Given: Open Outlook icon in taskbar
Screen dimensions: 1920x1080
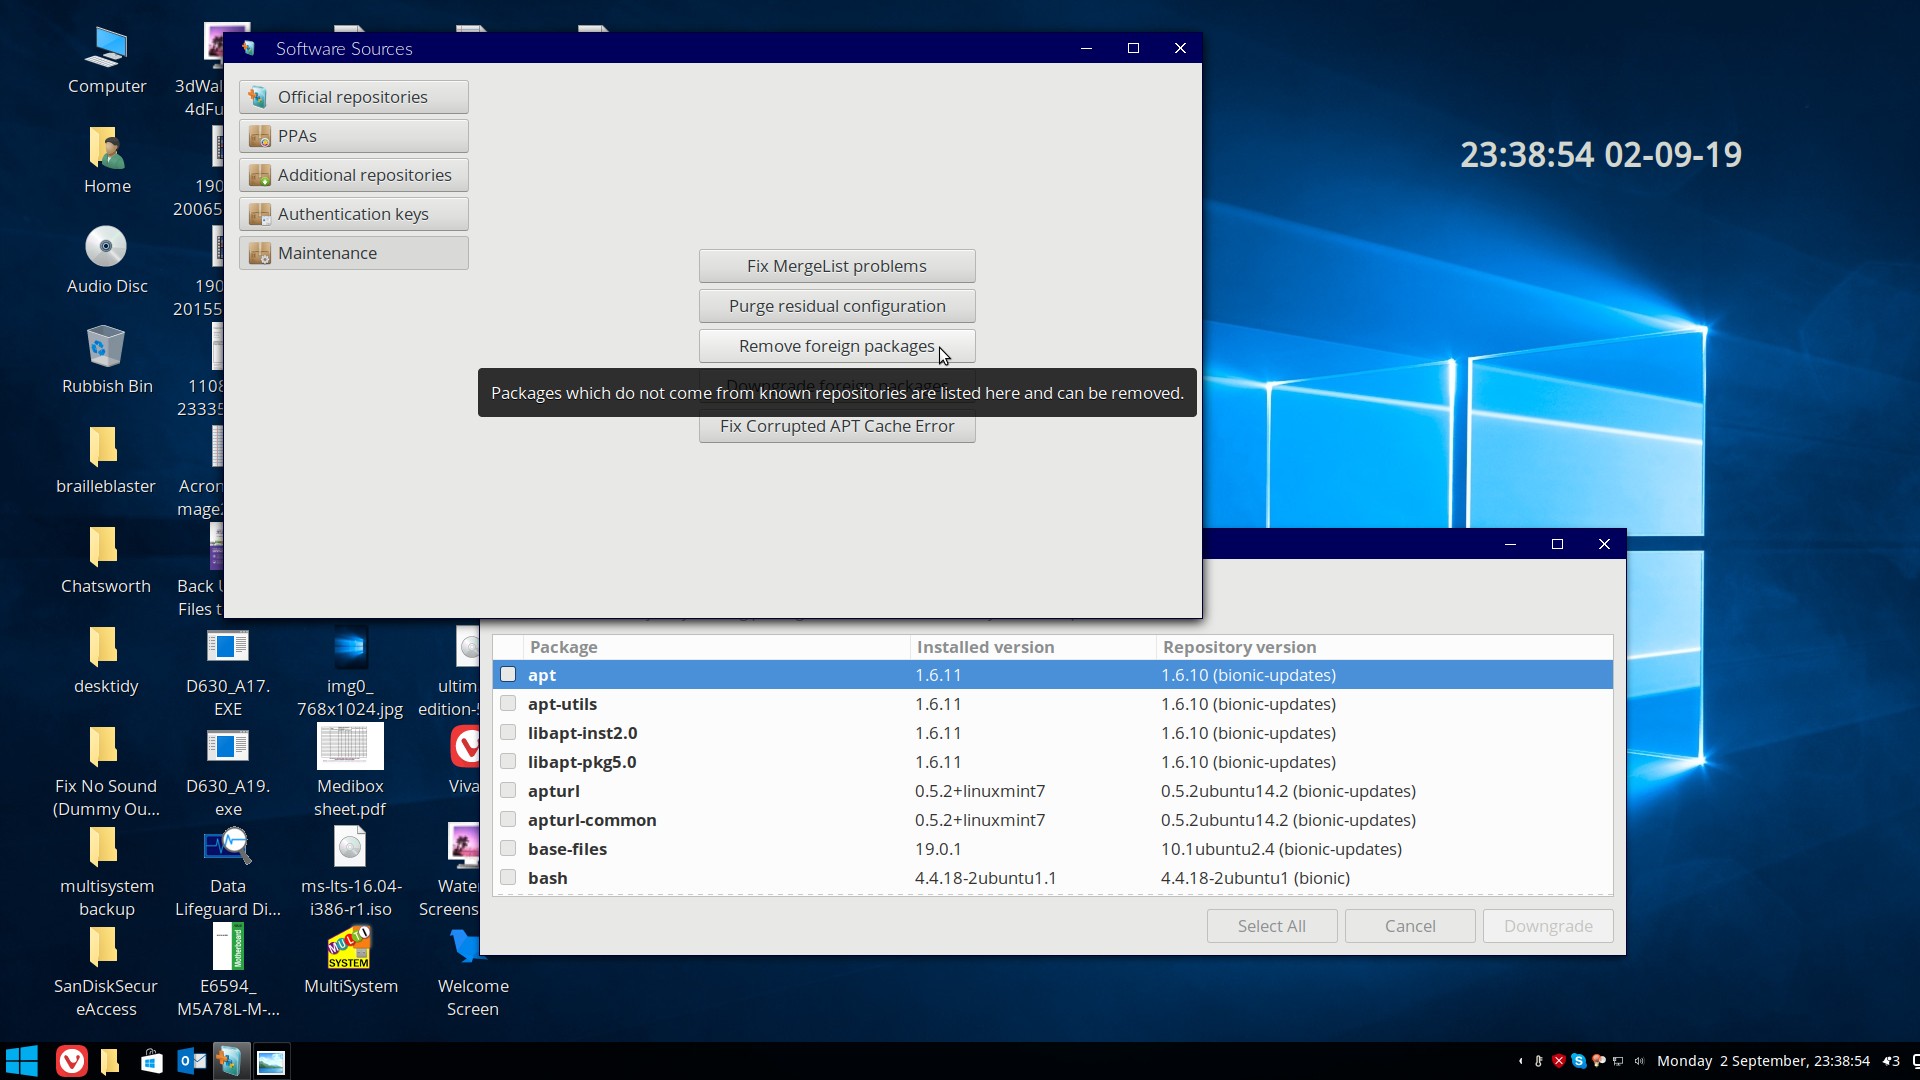Looking at the screenshot, I should [x=191, y=1061].
